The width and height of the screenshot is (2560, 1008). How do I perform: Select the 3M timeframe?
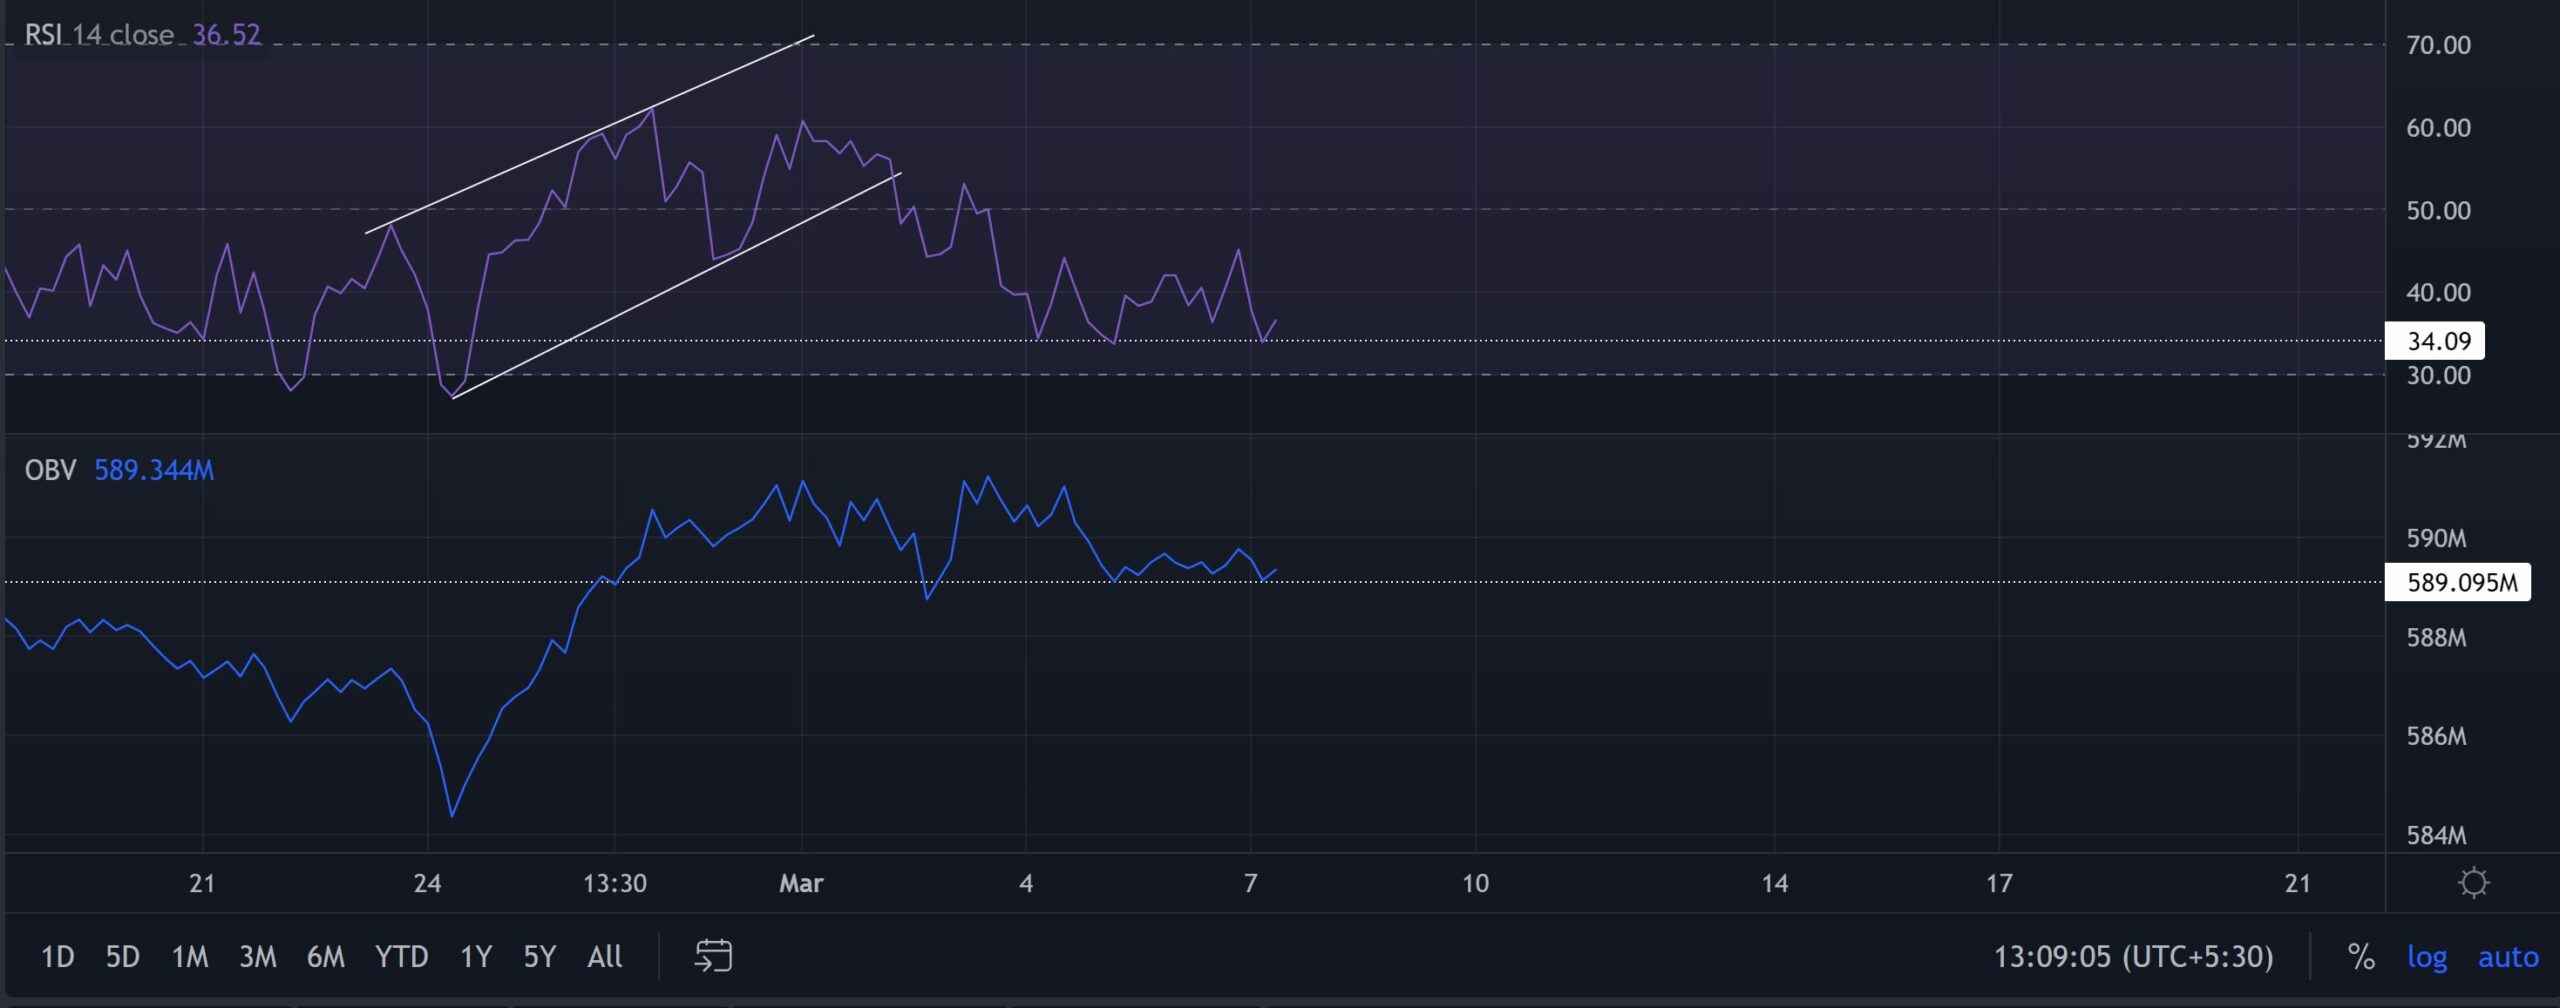point(257,956)
